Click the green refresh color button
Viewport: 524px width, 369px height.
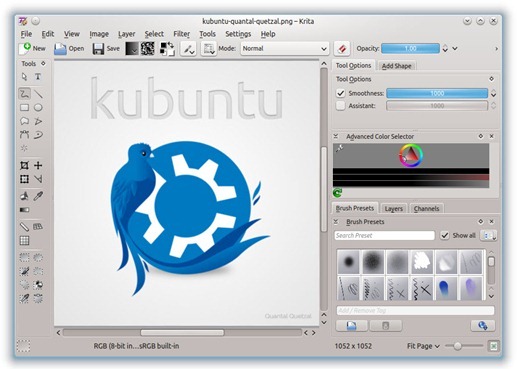(338, 193)
